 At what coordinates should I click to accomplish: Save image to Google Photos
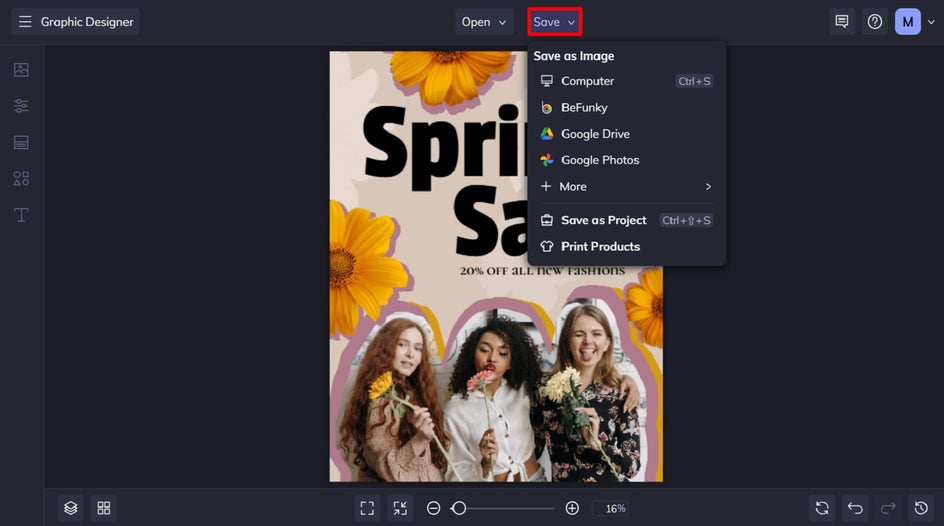pos(626,160)
